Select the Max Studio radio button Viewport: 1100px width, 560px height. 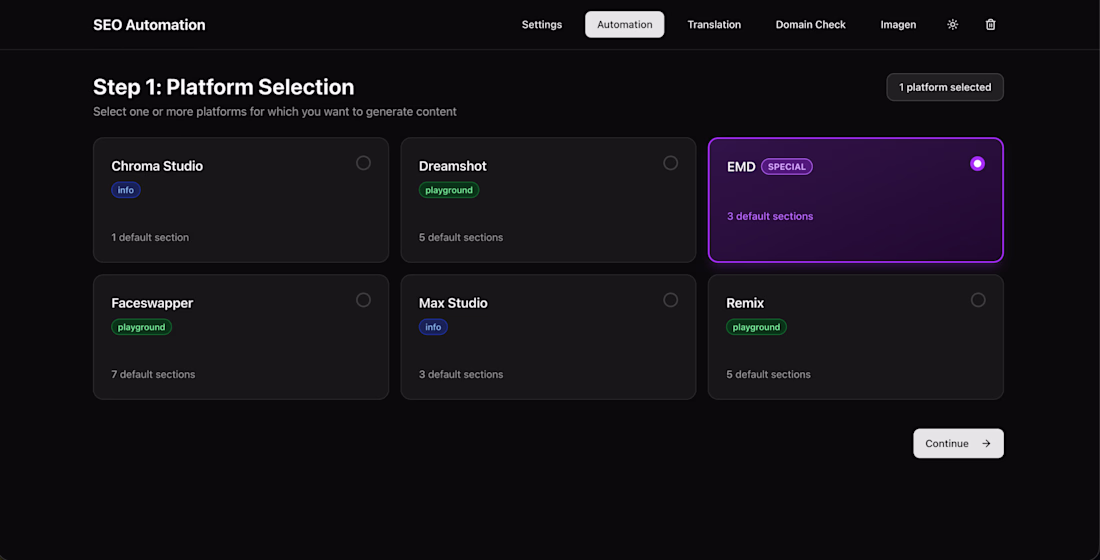coord(670,300)
